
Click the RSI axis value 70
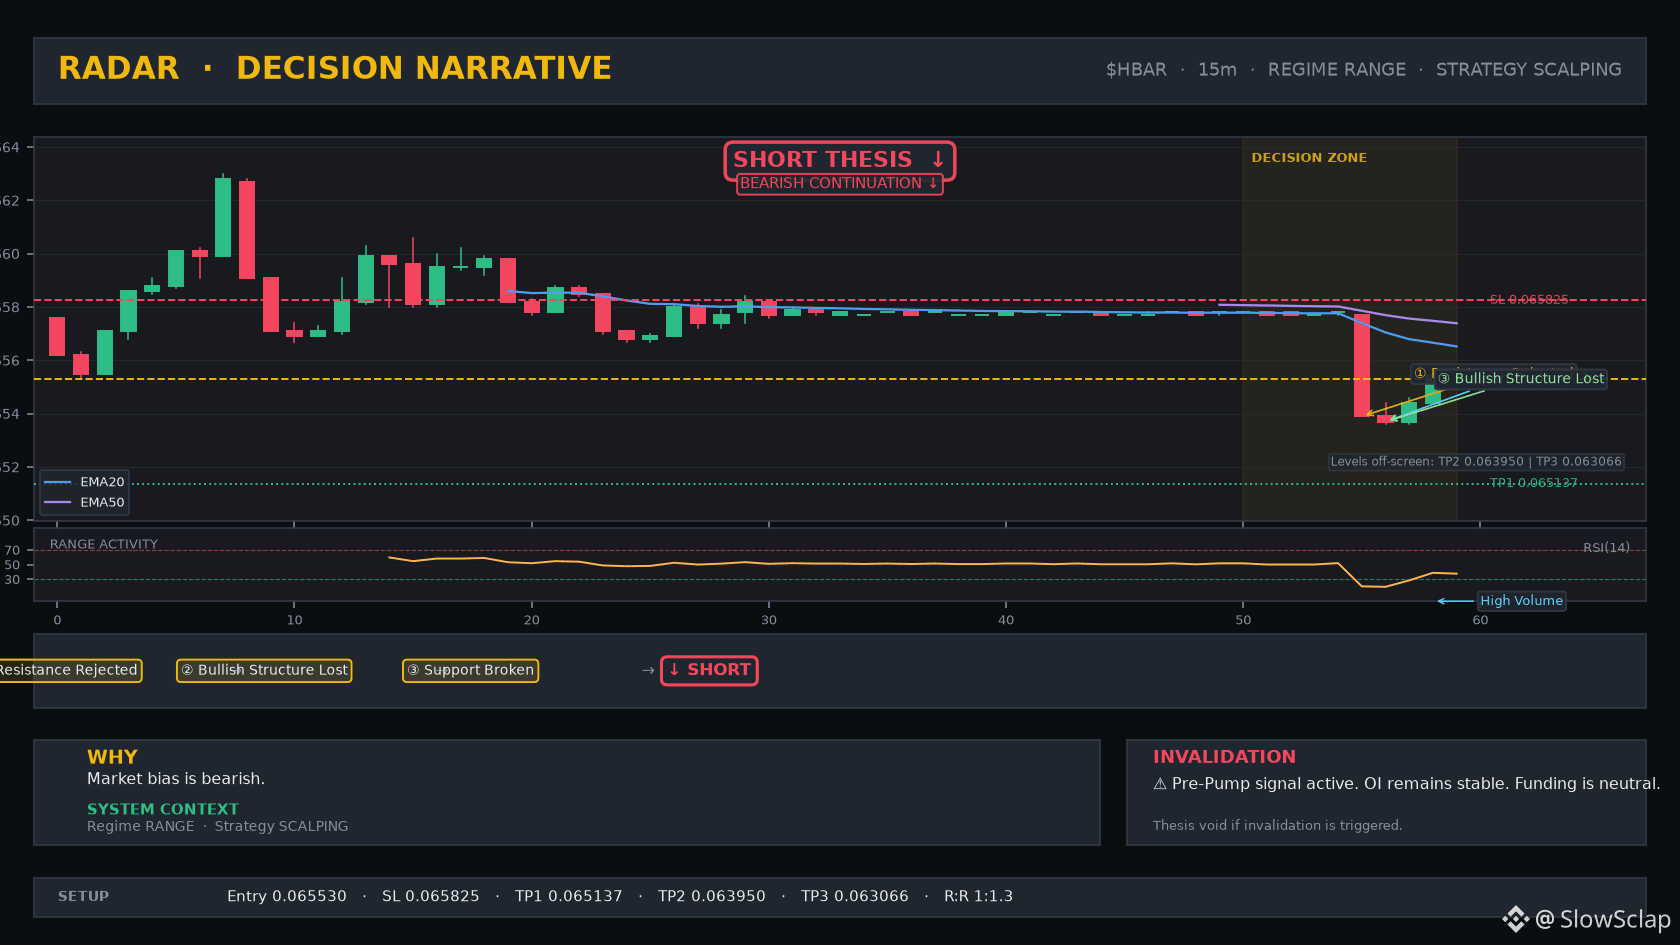coord(12,550)
